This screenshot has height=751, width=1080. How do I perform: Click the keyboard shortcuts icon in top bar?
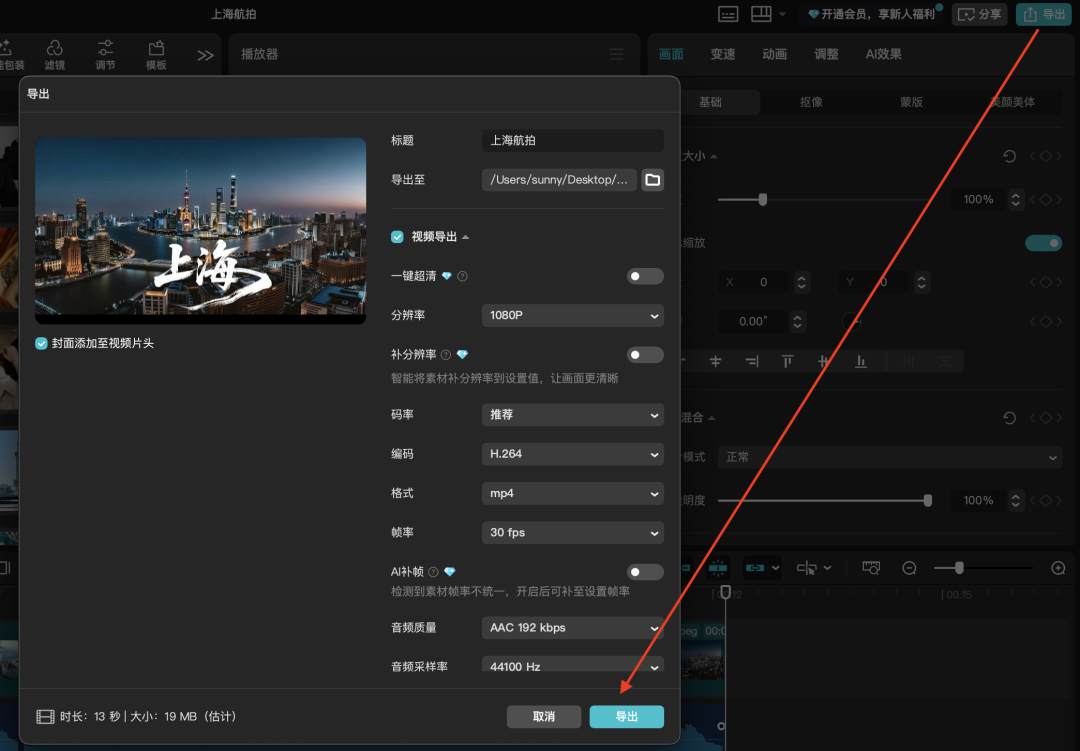pos(728,14)
